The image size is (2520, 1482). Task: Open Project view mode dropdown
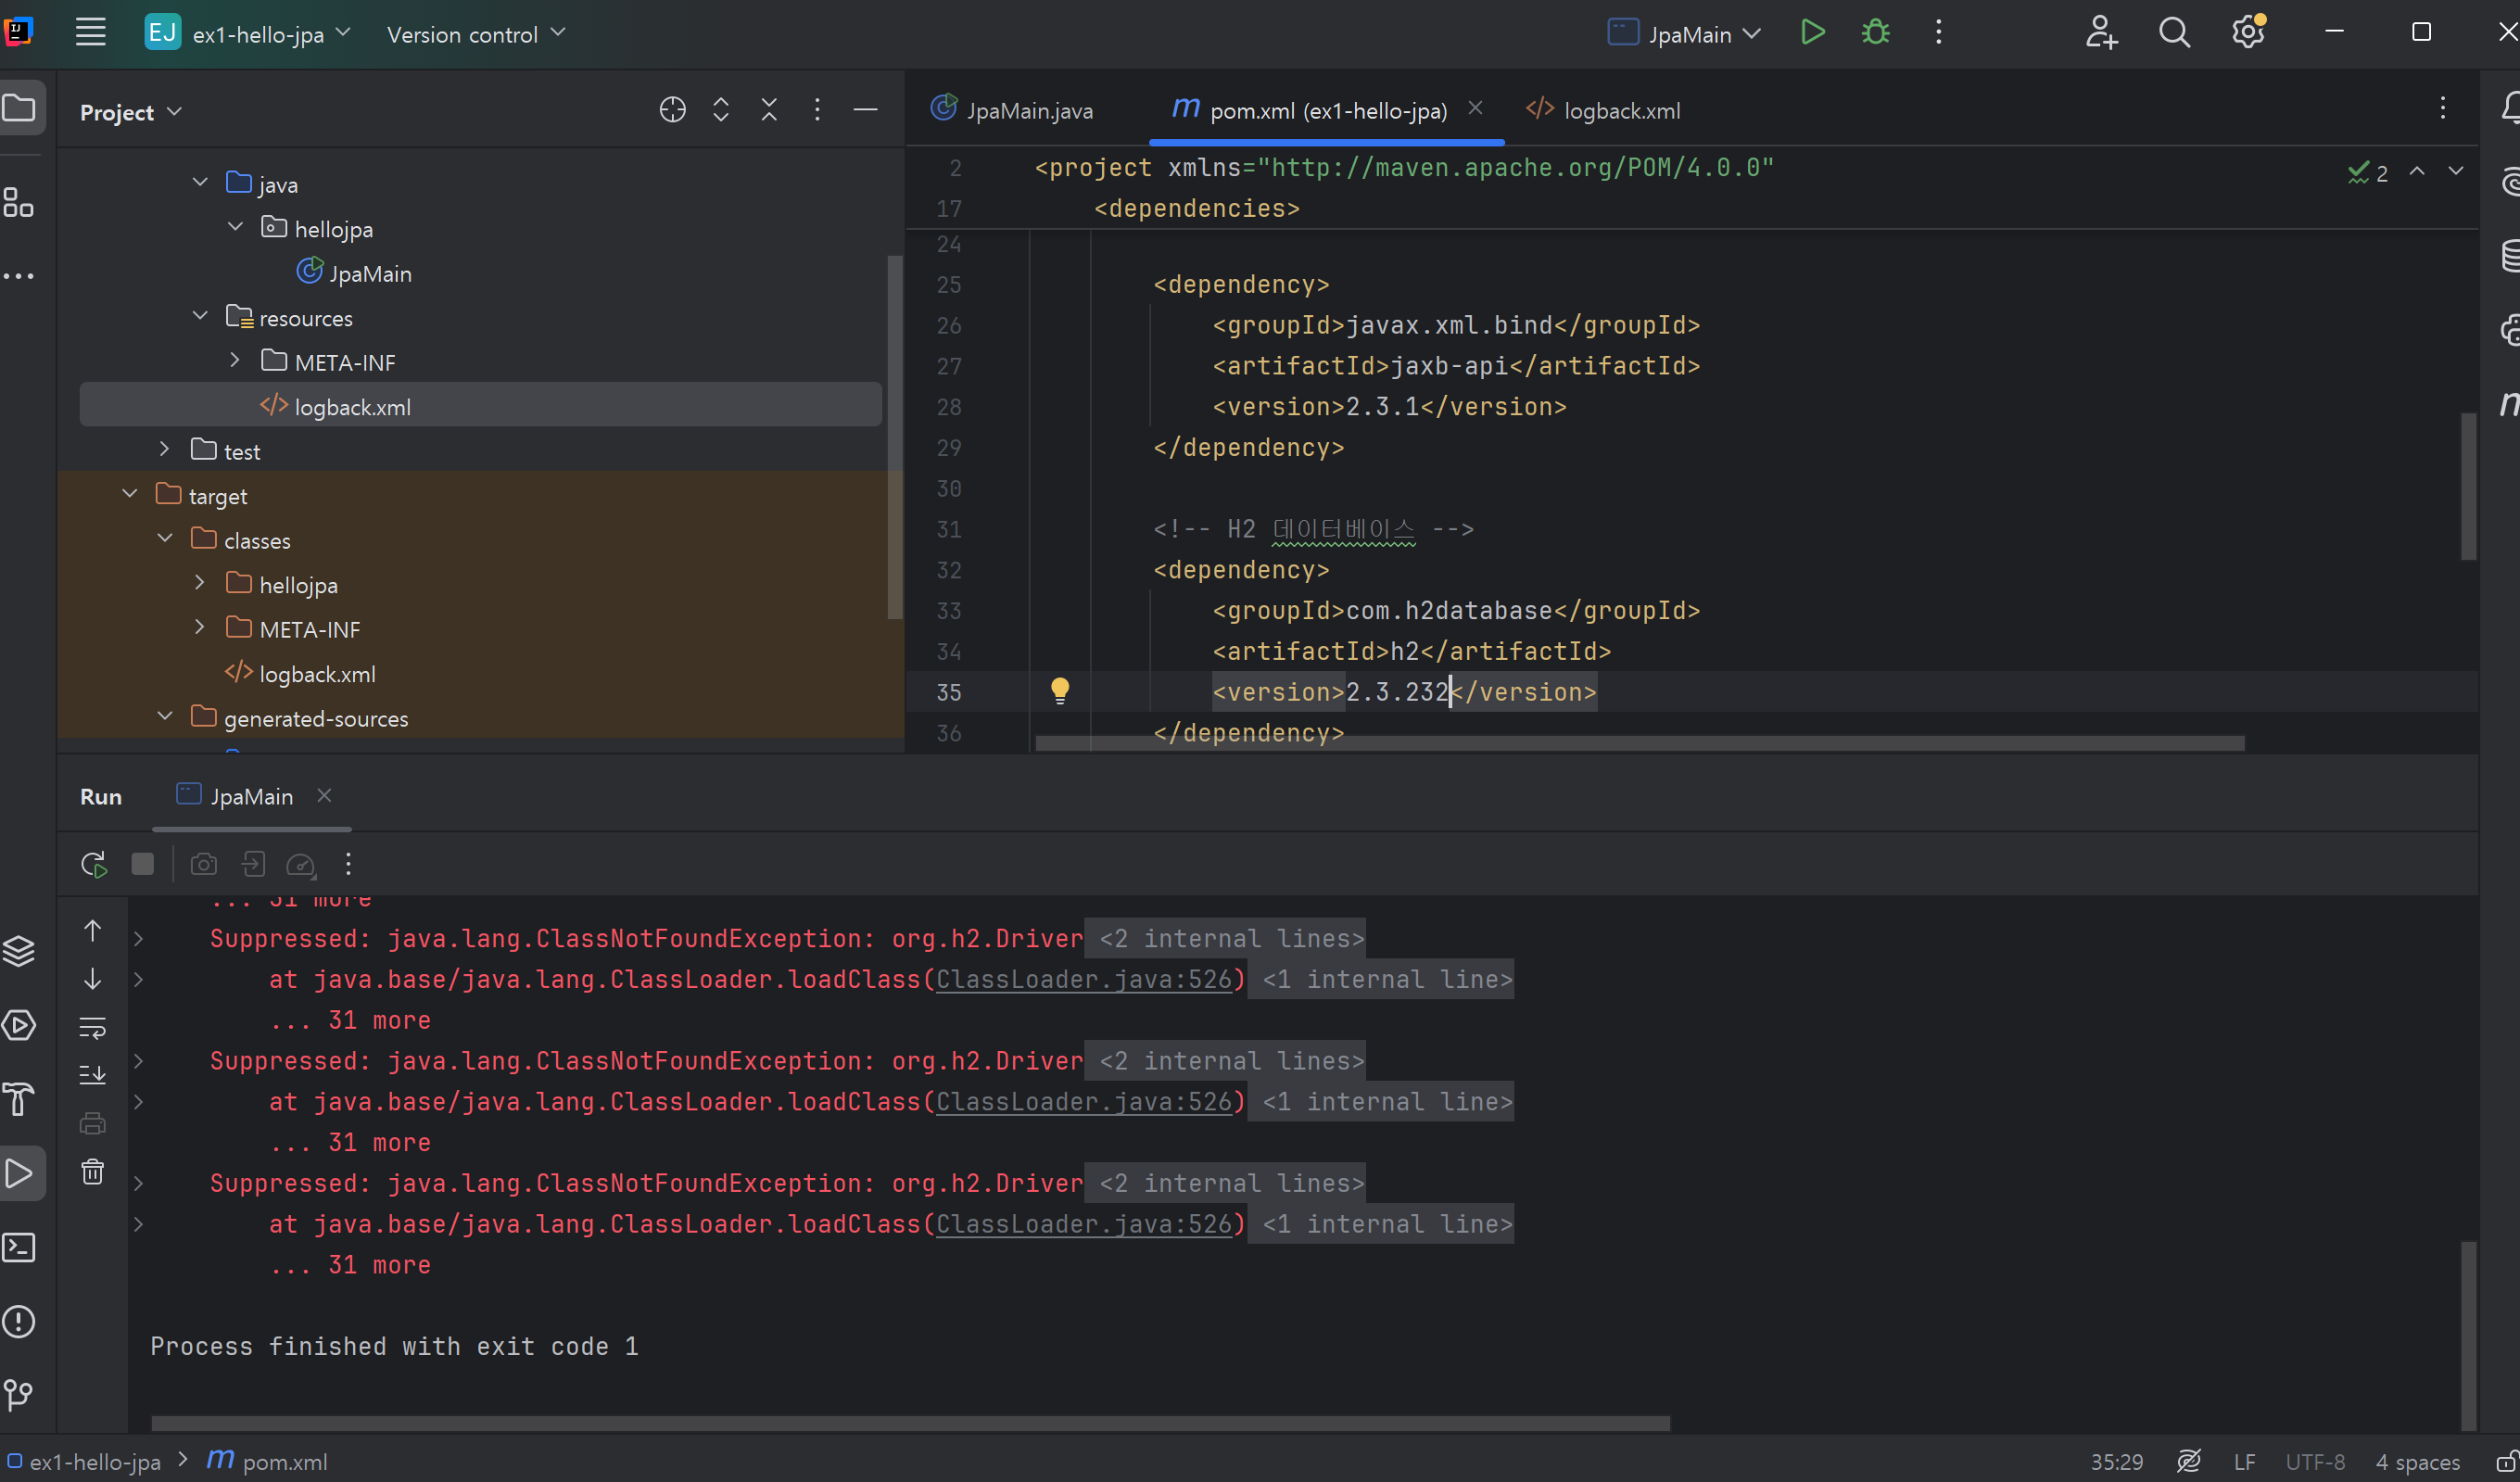click(x=130, y=112)
